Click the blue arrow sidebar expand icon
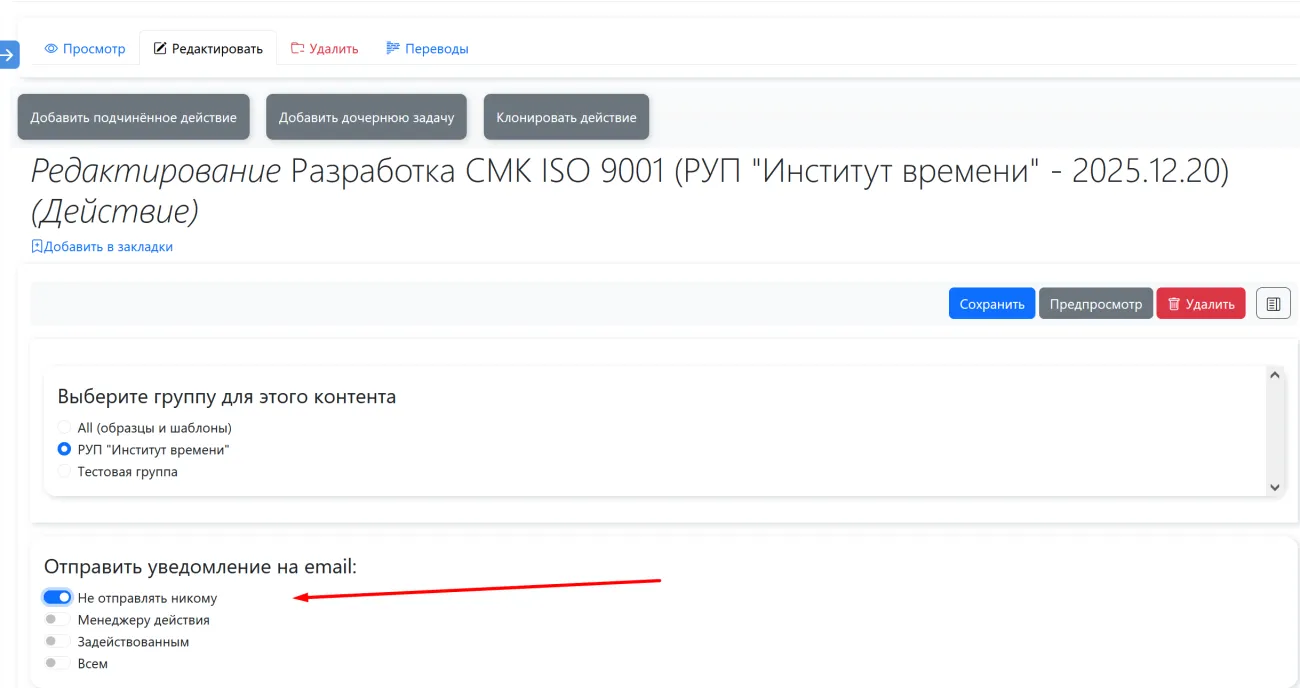The width and height of the screenshot is (1300, 688). coord(9,54)
